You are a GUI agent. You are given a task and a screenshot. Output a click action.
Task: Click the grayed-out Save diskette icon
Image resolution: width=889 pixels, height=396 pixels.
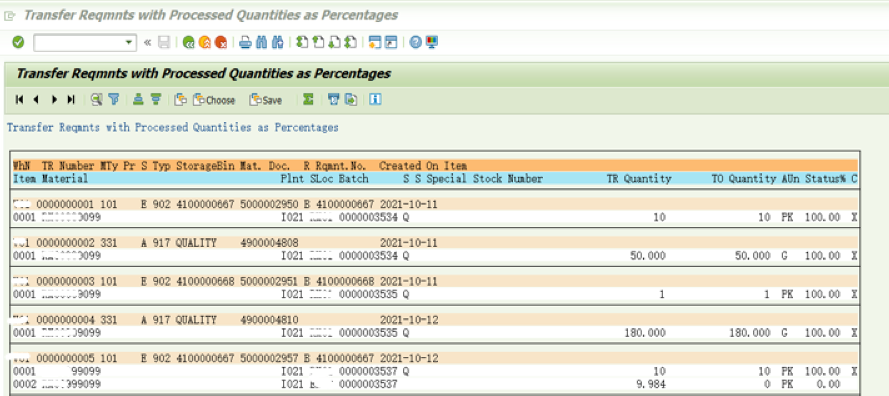coord(164,43)
